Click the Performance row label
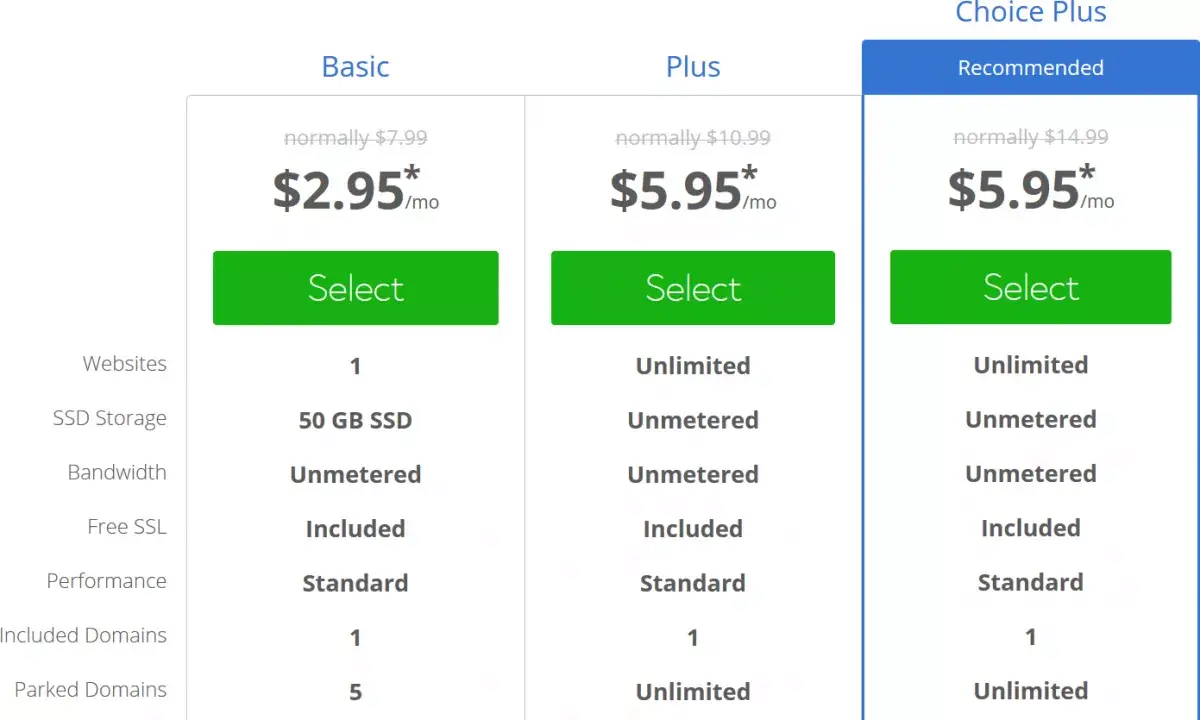This screenshot has width=1200, height=720. pos(107,581)
